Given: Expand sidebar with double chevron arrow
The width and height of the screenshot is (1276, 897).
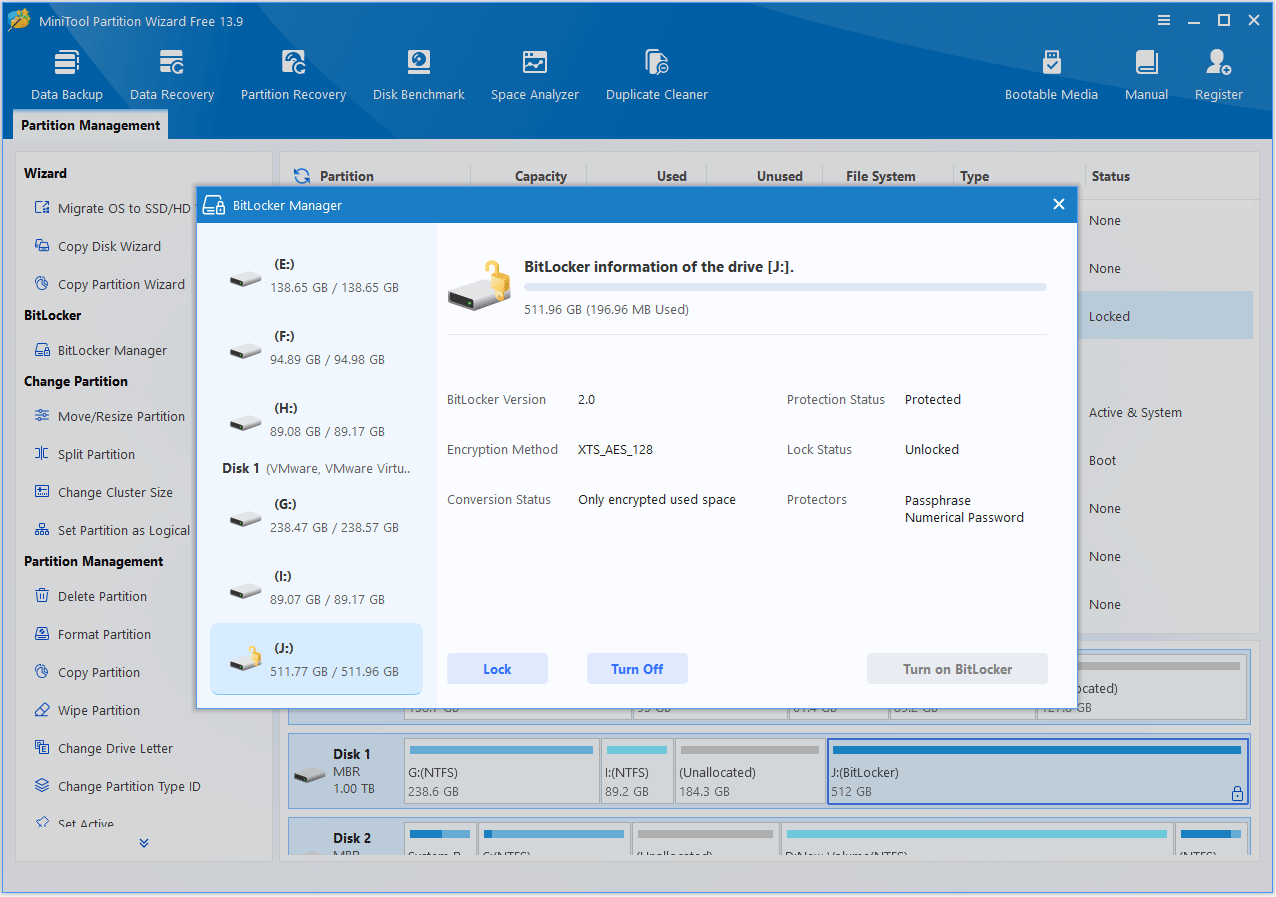Looking at the screenshot, I should [144, 843].
